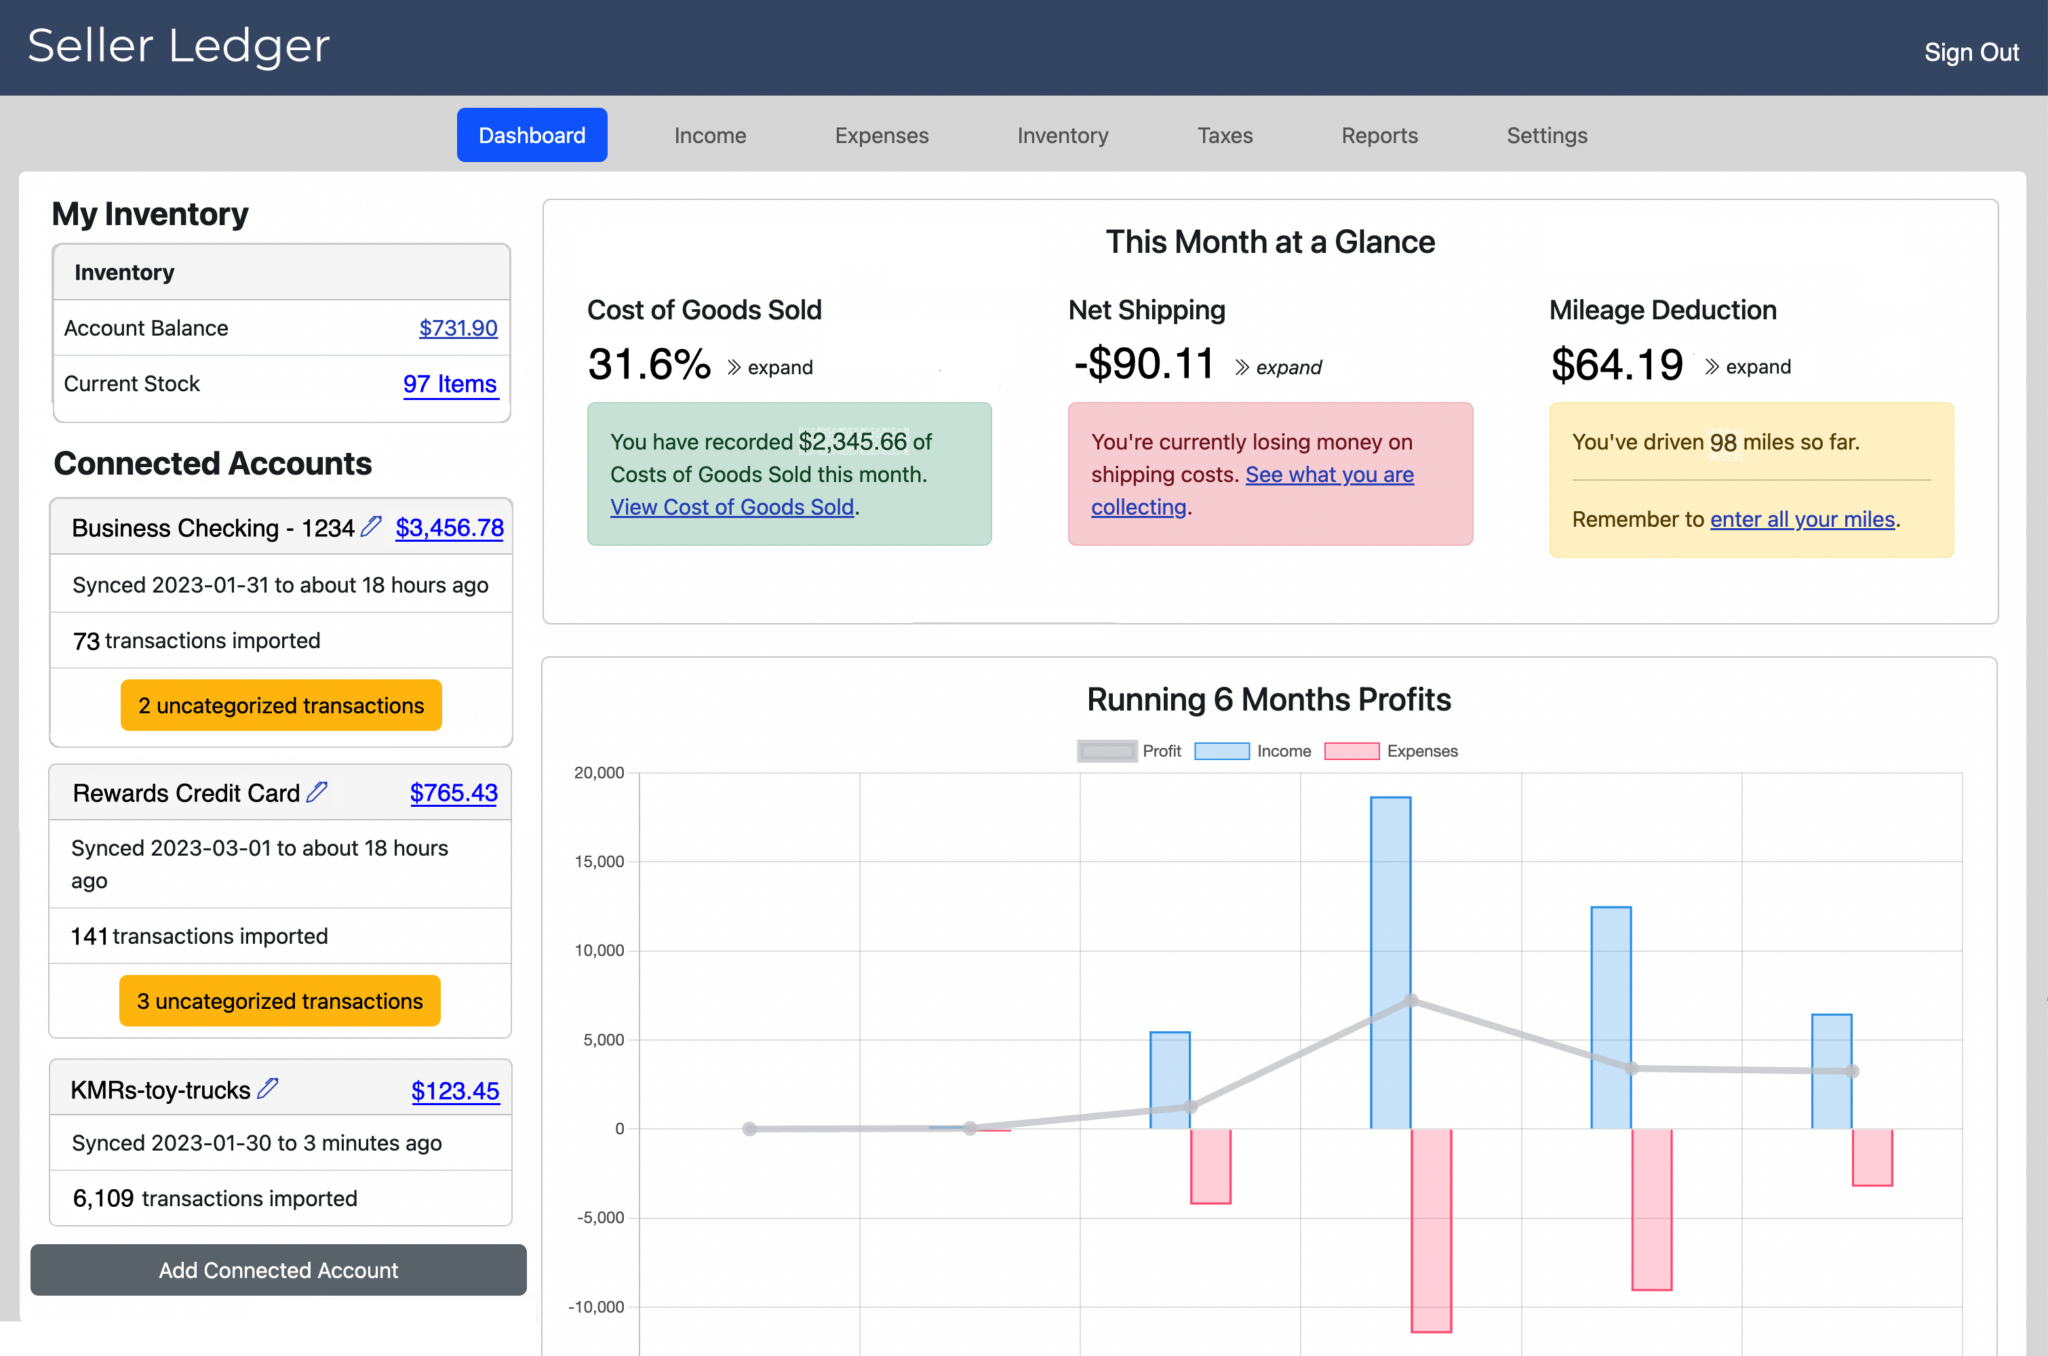Edit Business Checking name via pencil icon
Viewport: 2048px width, 1356px height.
point(371,527)
